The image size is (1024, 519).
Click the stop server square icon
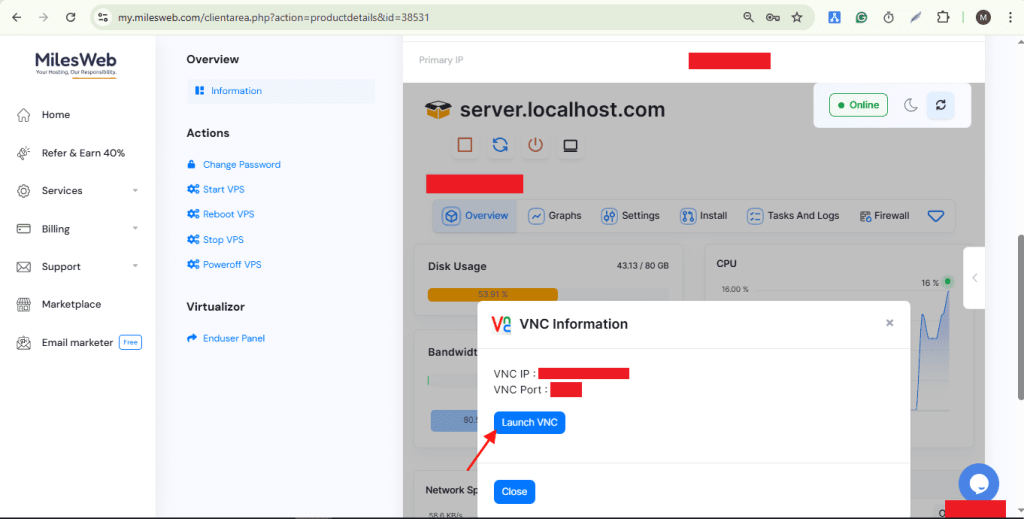tap(464, 145)
